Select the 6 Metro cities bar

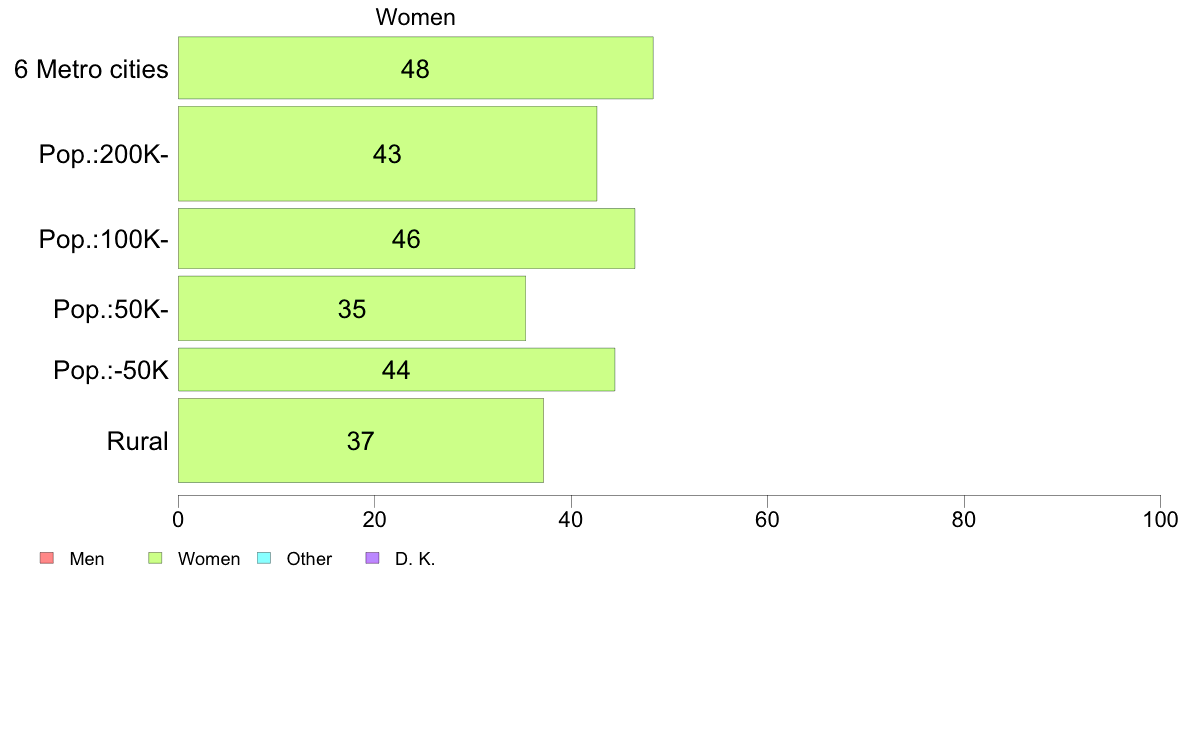coord(415,67)
